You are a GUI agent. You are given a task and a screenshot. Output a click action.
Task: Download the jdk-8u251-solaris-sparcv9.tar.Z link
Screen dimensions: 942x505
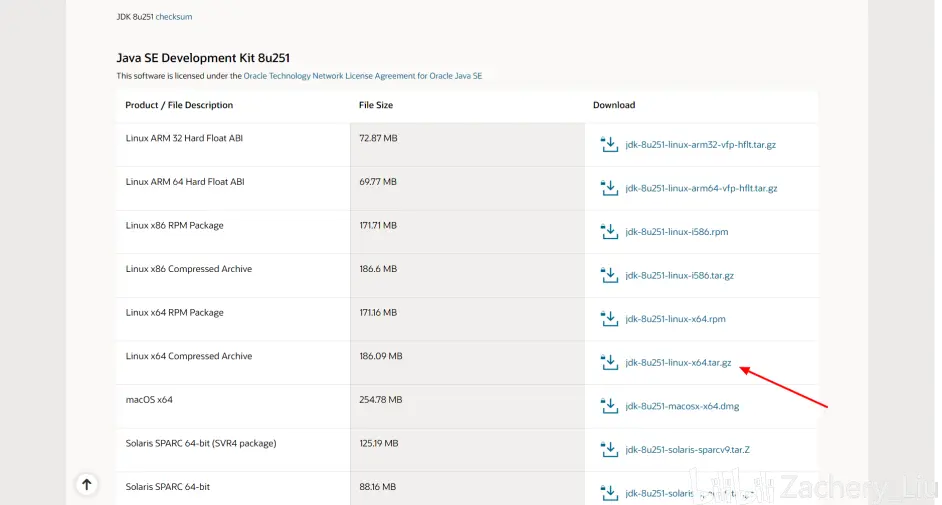[687, 450]
